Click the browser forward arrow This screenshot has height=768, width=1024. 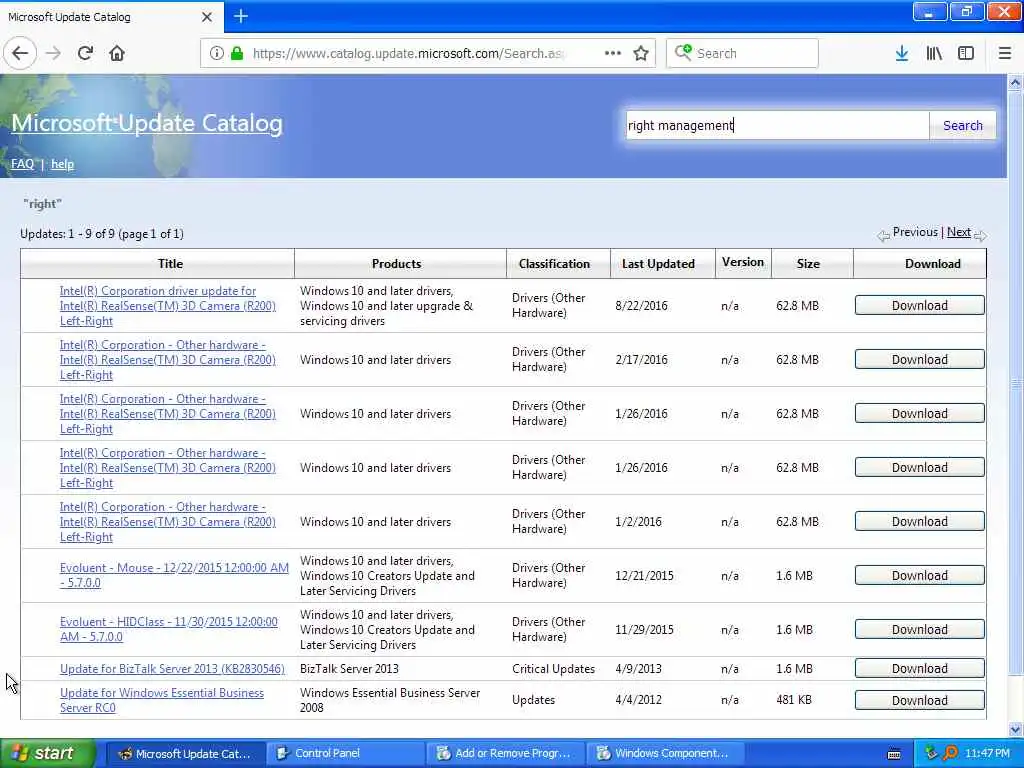tap(54, 54)
